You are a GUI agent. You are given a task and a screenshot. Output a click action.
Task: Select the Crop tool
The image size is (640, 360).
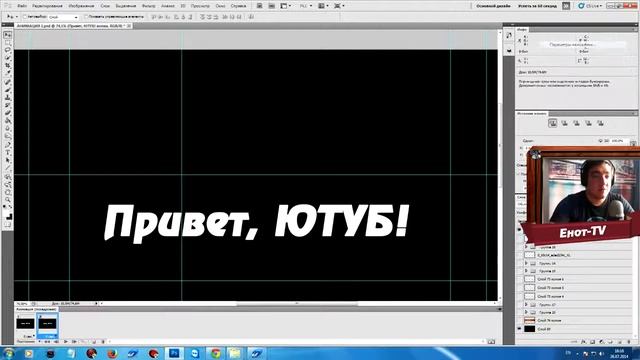point(8,66)
